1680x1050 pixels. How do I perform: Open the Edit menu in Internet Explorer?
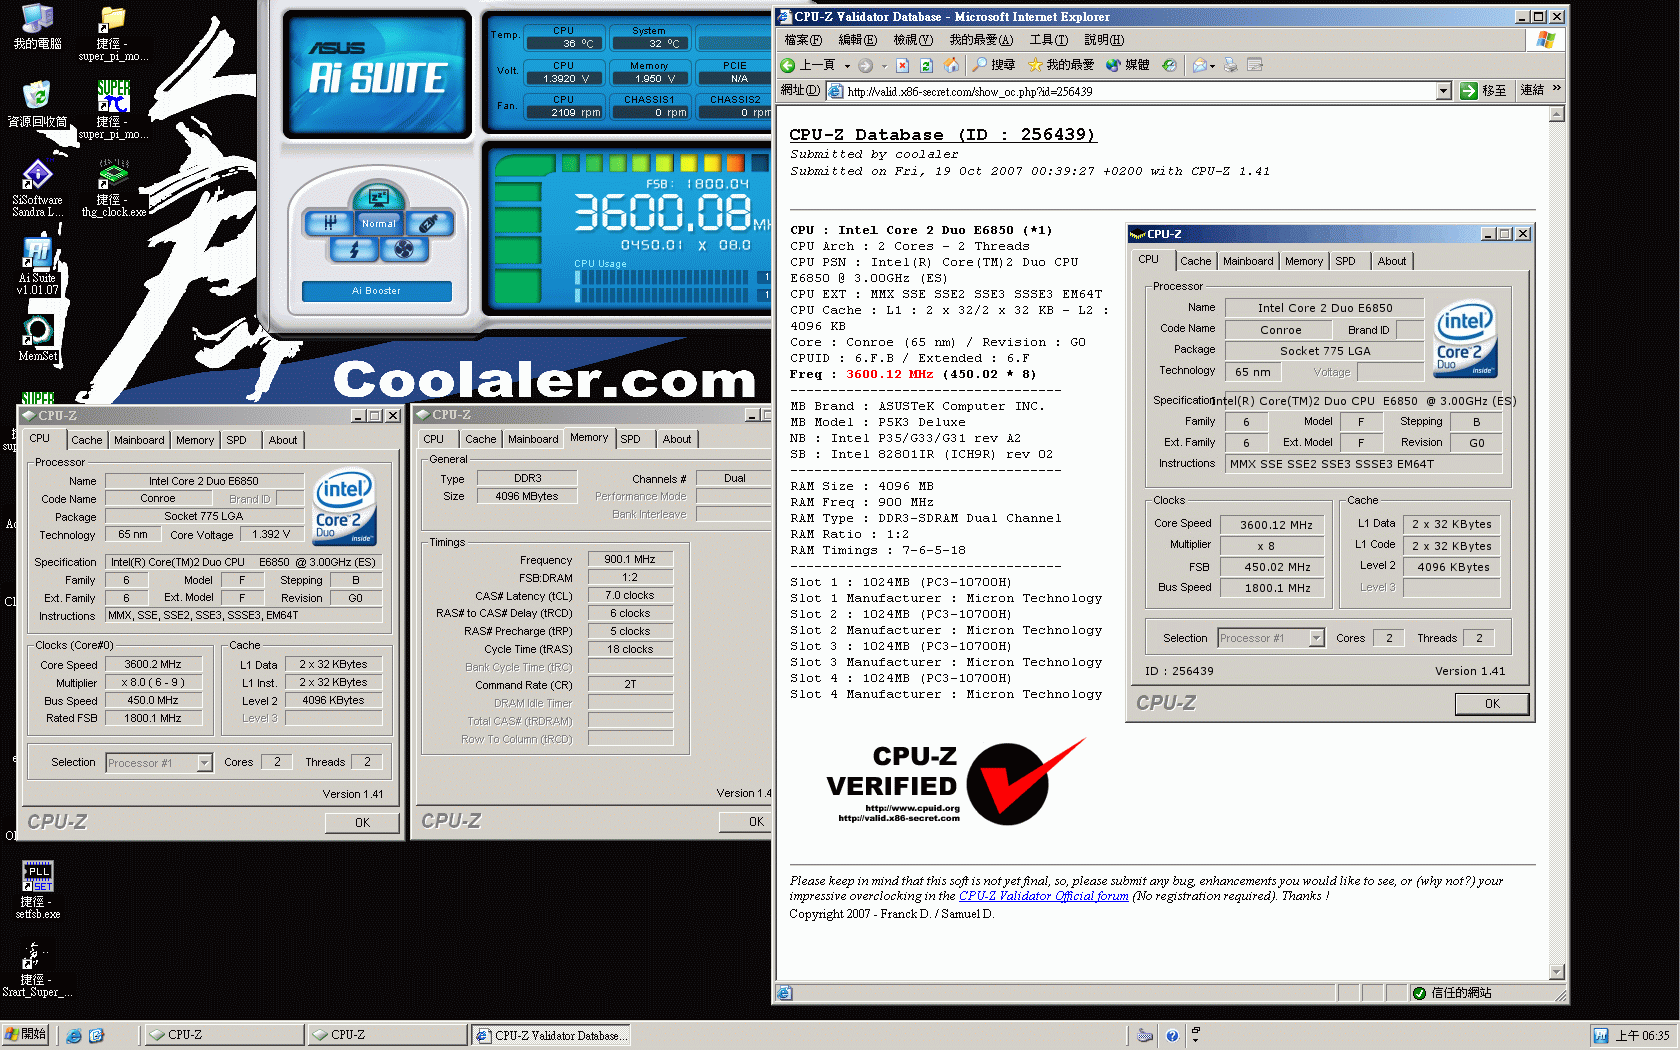point(857,40)
